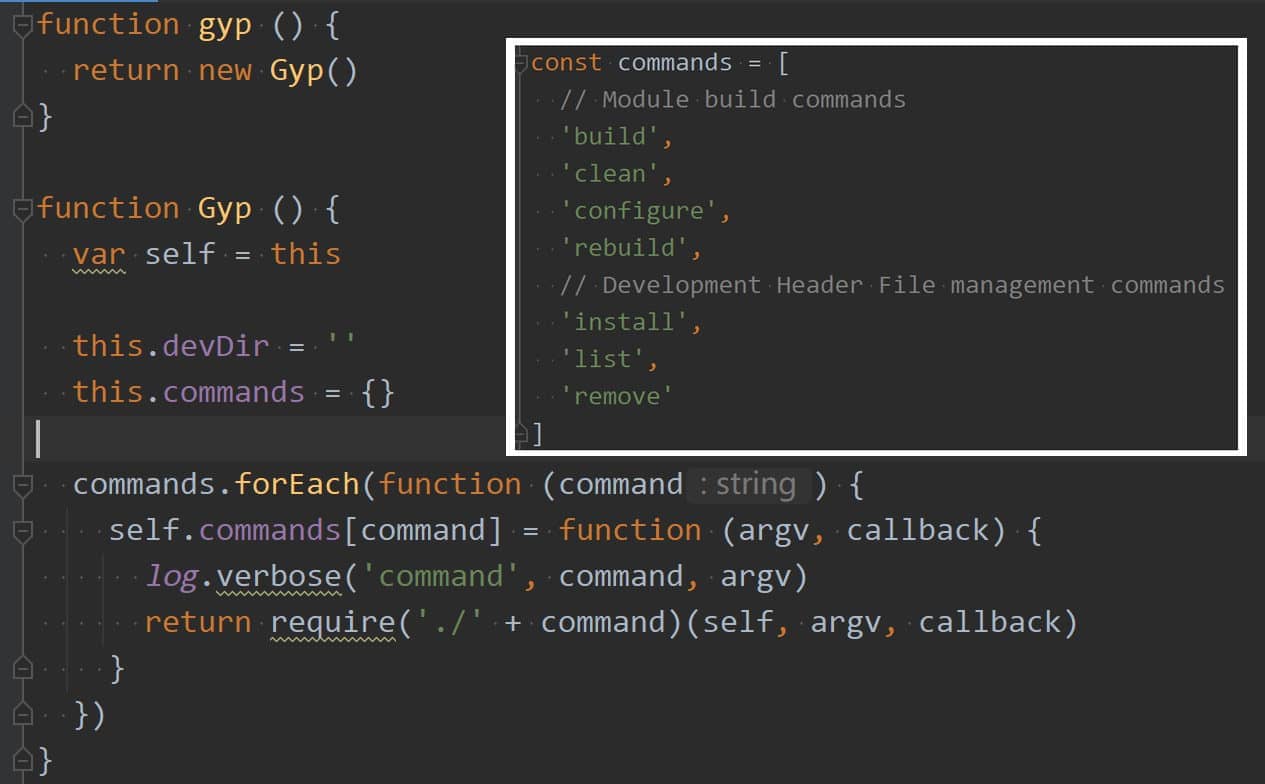Image resolution: width=1265 pixels, height=784 pixels.
Task: Click lowercase 'gyp' function name on first line
Action: (x=225, y=26)
